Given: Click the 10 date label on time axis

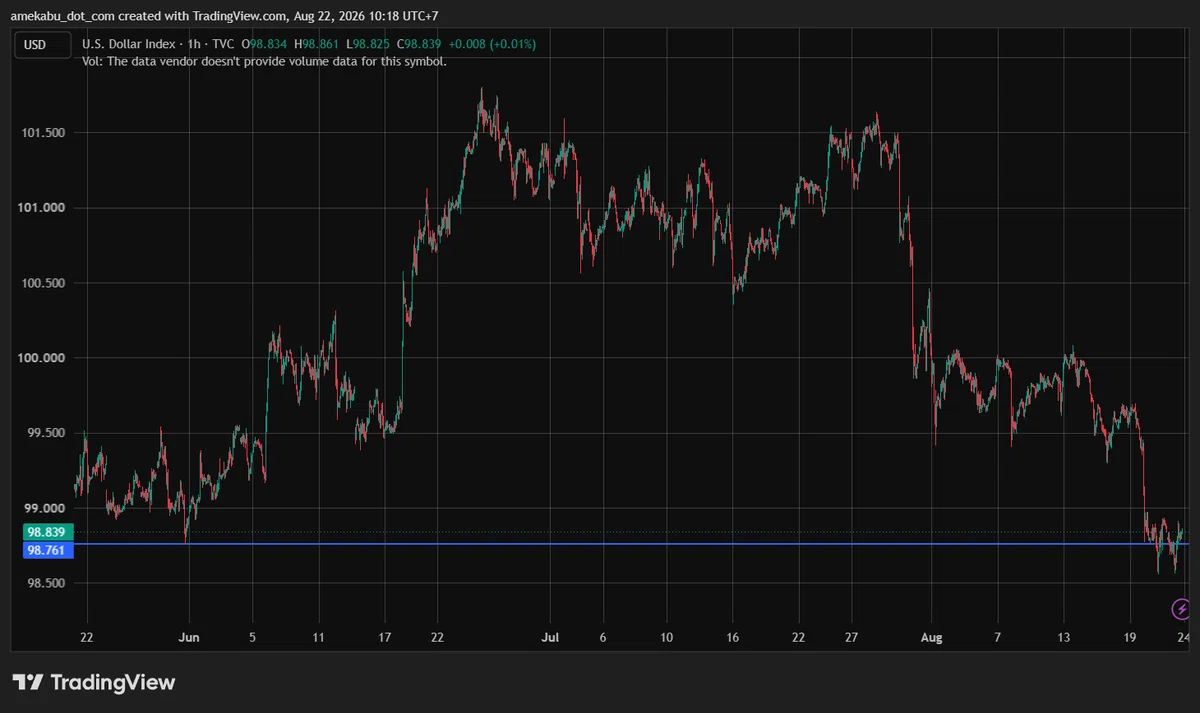Looking at the screenshot, I should click(666, 637).
